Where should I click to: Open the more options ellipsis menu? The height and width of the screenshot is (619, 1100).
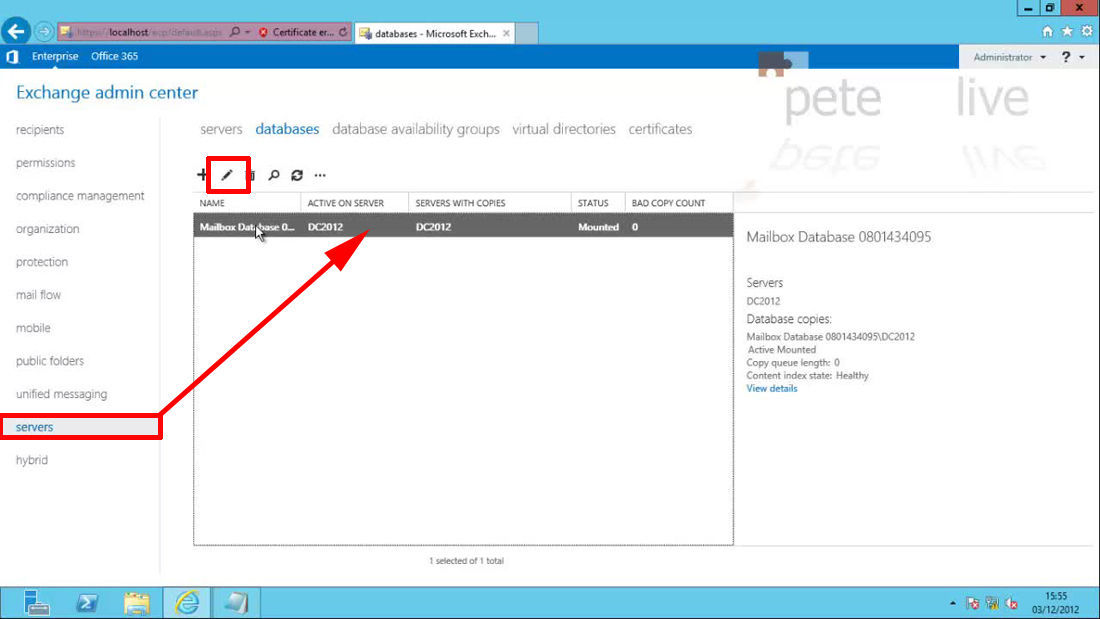tap(320, 175)
